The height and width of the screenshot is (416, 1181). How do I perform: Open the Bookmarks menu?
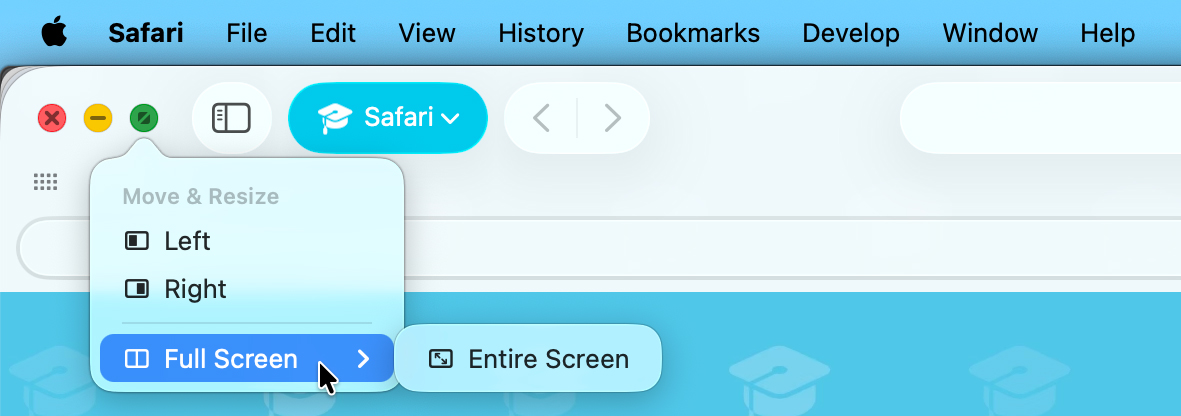click(693, 33)
